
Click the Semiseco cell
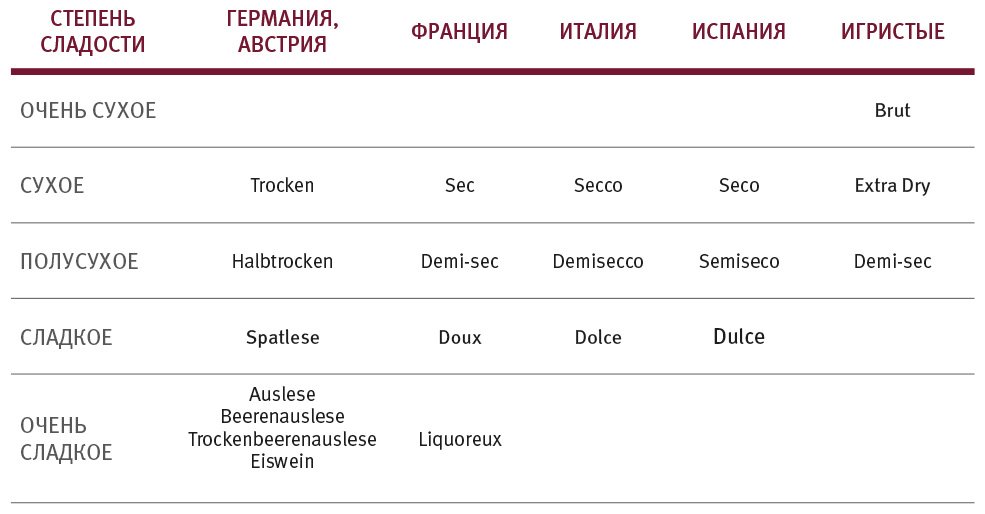point(739,261)
